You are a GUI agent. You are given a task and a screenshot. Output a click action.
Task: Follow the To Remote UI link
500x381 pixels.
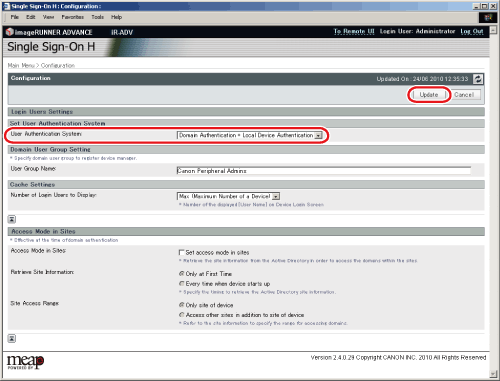click(354, 31)
